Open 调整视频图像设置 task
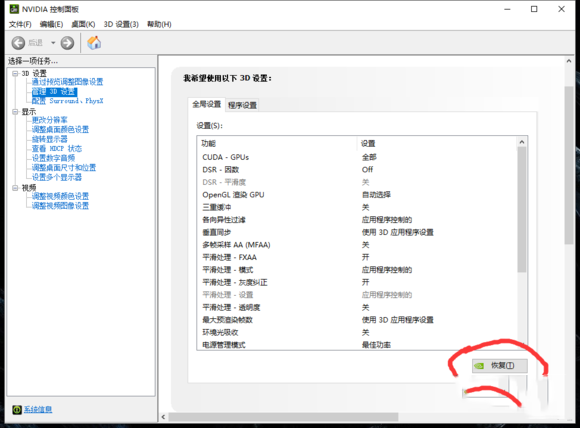 click(60, 206)
